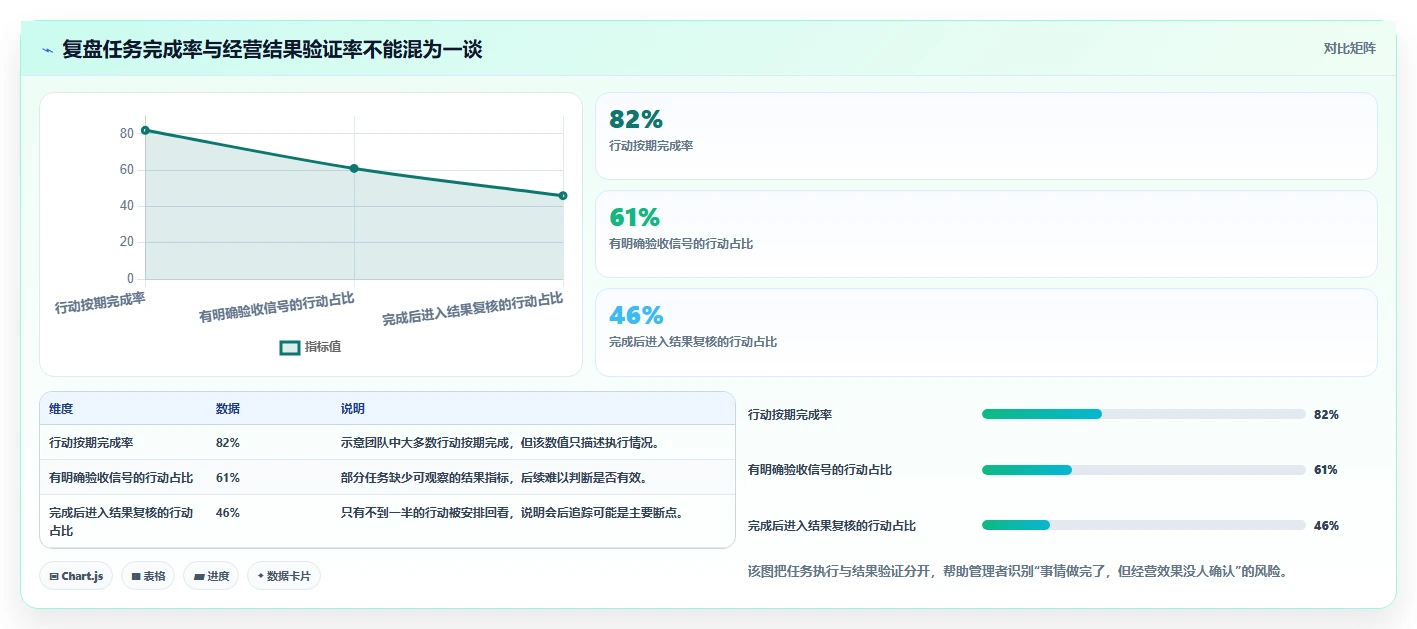Click the chart data point at value 46
The width and height of the screenshot is (1417, 629).
(563, 196)
